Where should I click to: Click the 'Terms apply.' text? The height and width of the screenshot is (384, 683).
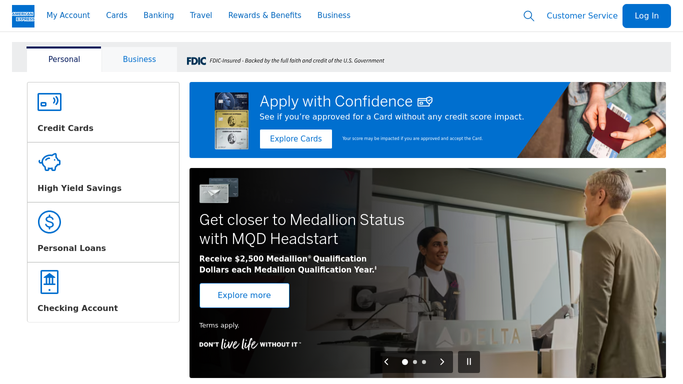(219, 325)
